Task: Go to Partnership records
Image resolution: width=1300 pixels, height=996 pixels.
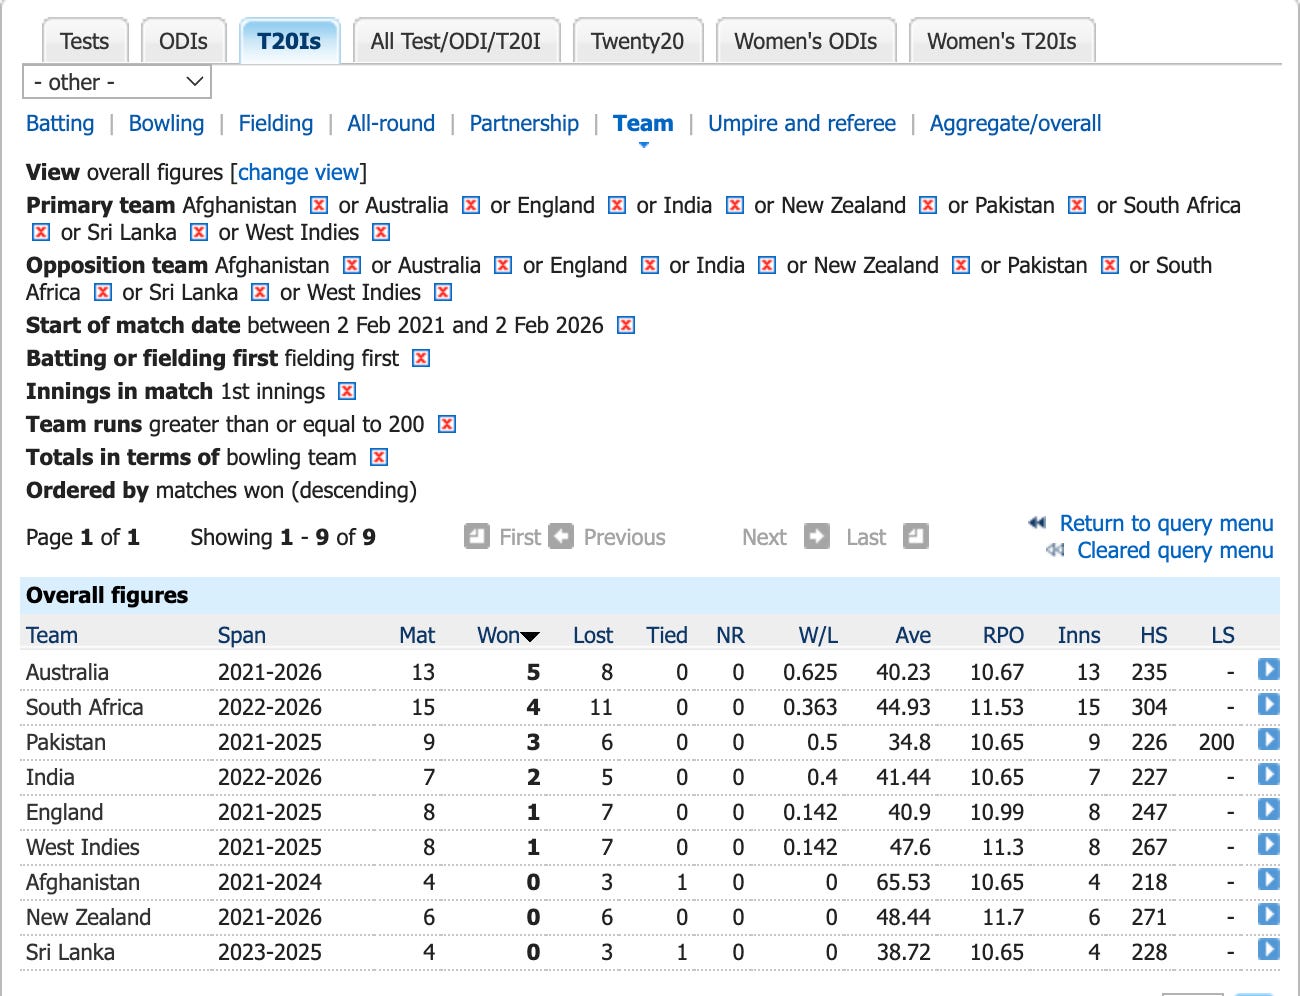Action: point(524,123)
